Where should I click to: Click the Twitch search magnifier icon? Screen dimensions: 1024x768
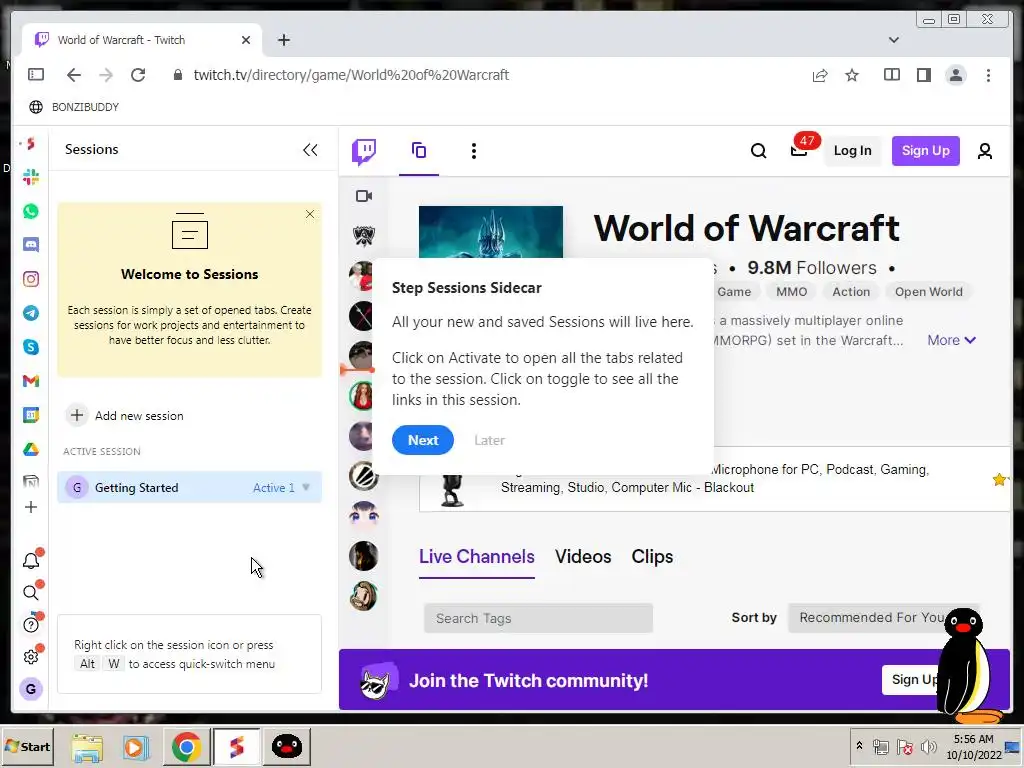pos(758,151)
